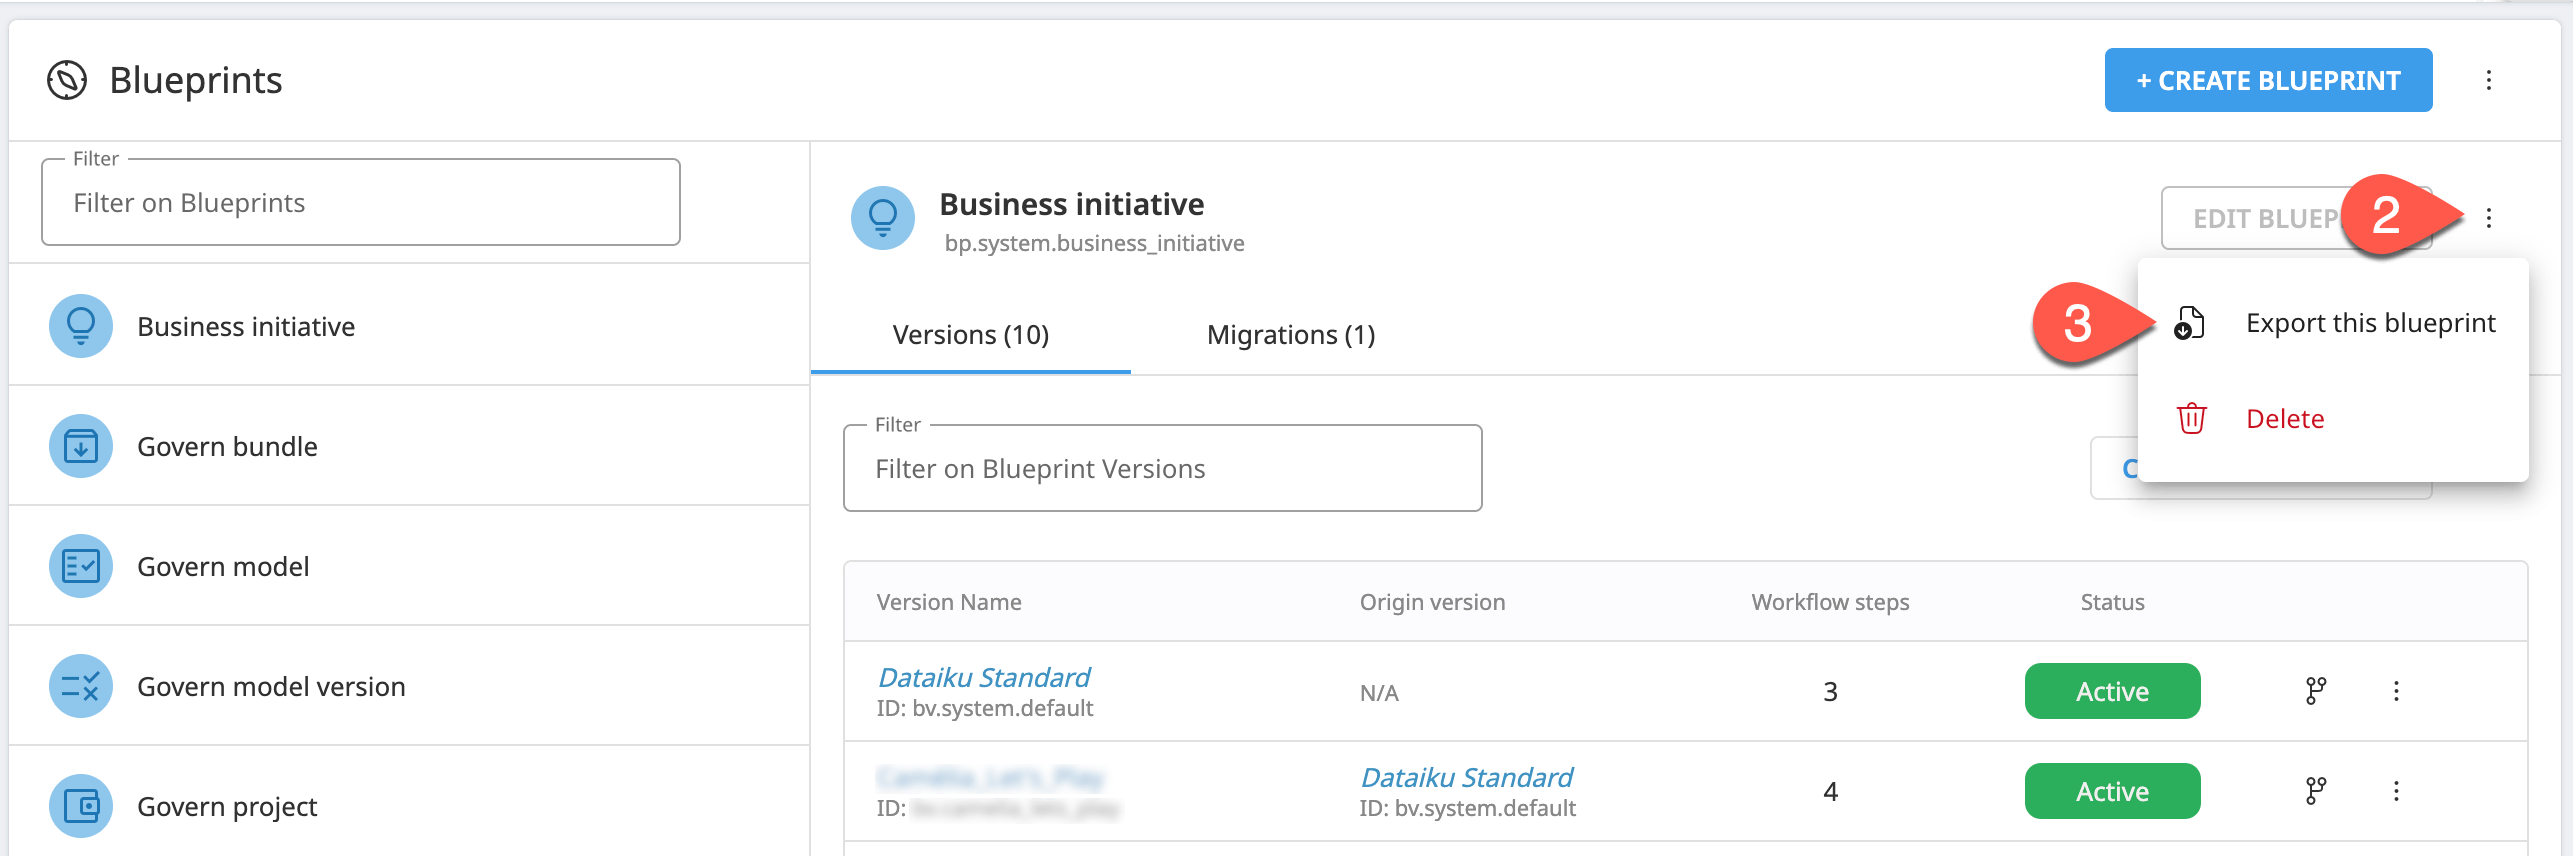Viewport: 2573px width, 856px height.
Task: Click the Govern bundle icon
Action: [x=81, y=446]
